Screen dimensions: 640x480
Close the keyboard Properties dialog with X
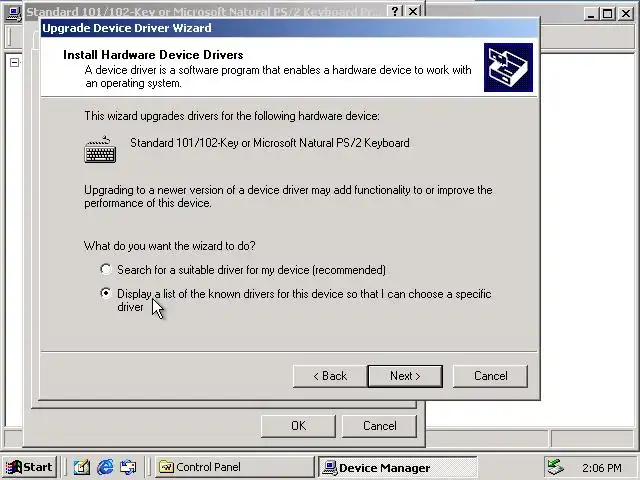413,11
